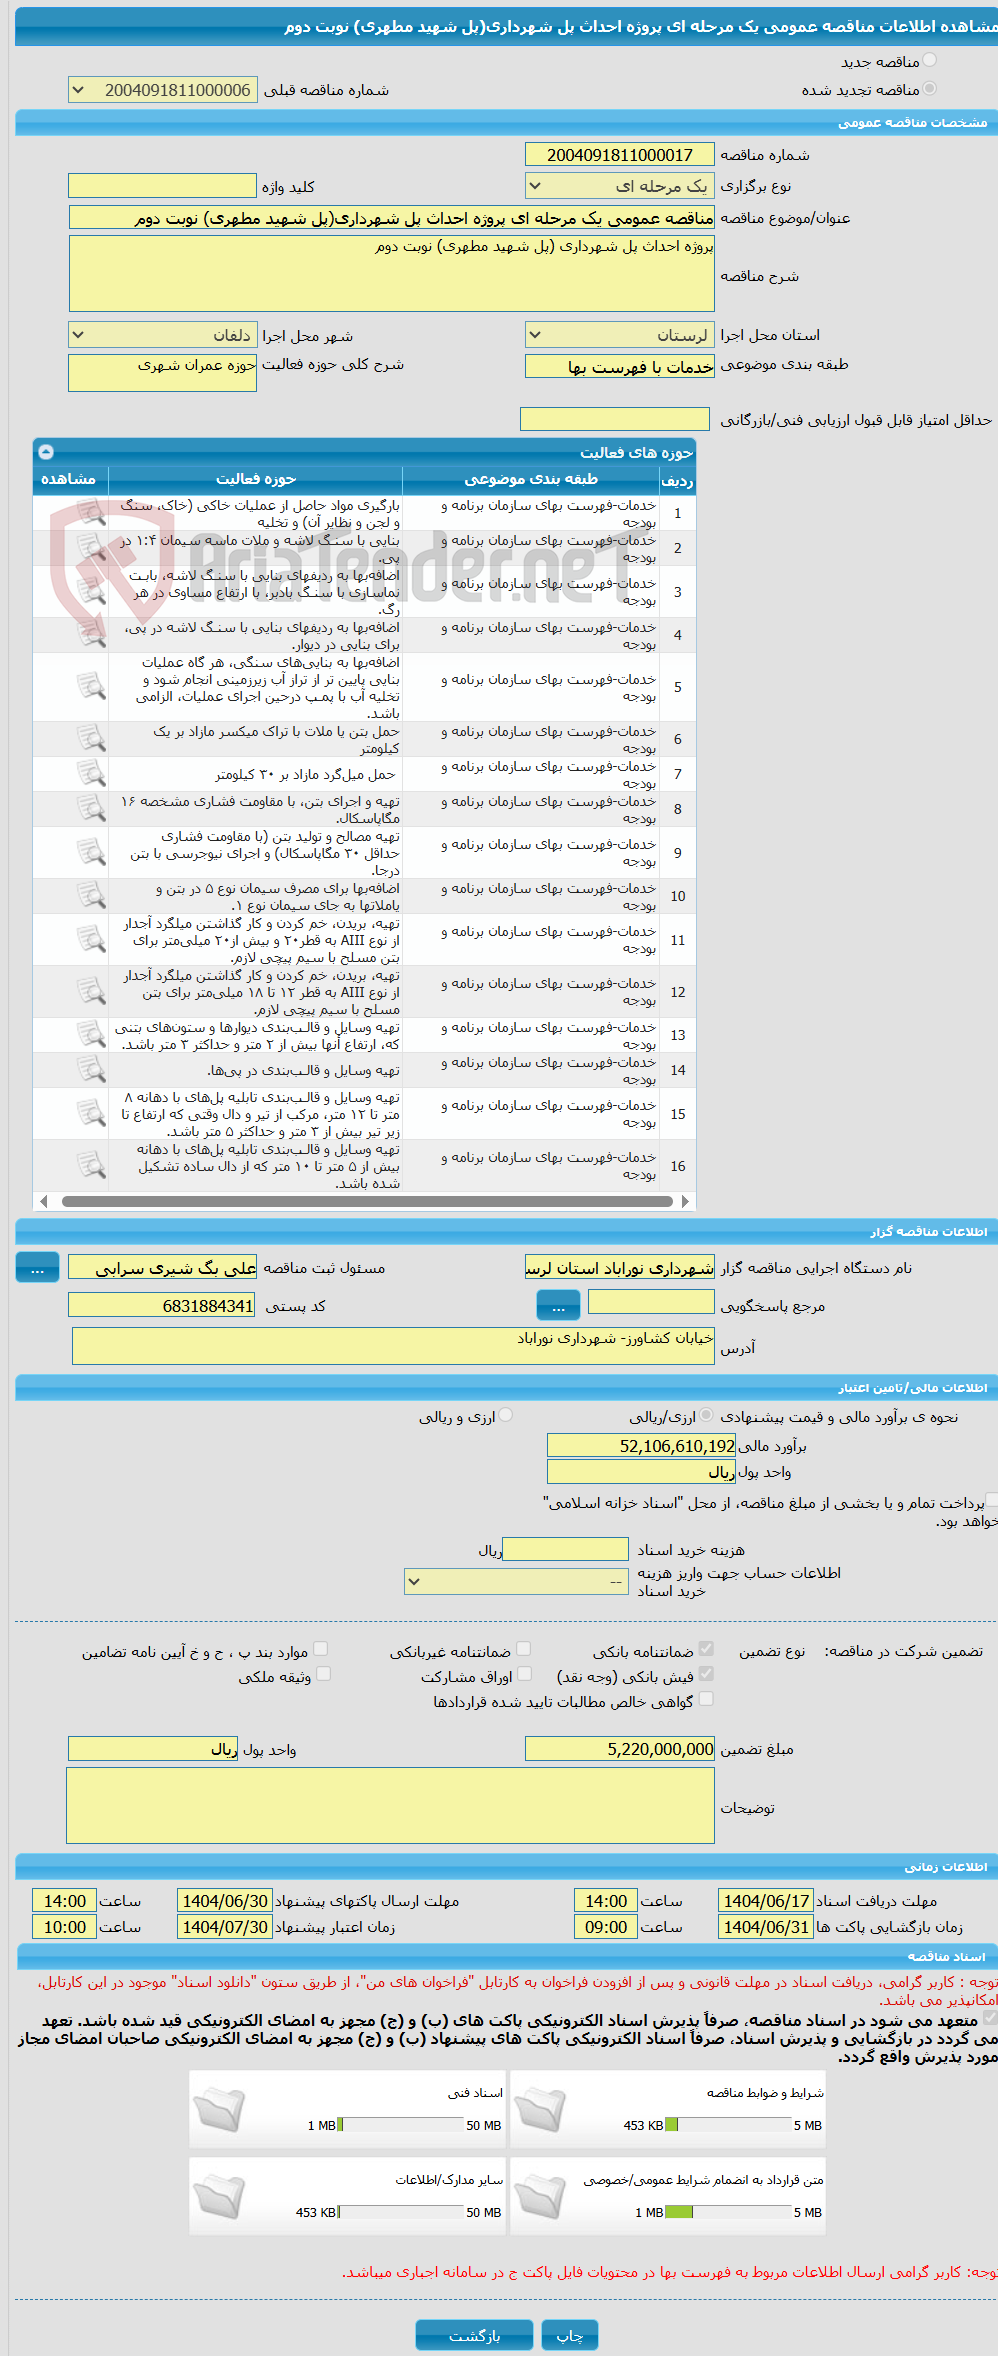The image size is (998, 2356).
Task: Select the ارزی/ریالی radio option
Action: coord(707,1415)
